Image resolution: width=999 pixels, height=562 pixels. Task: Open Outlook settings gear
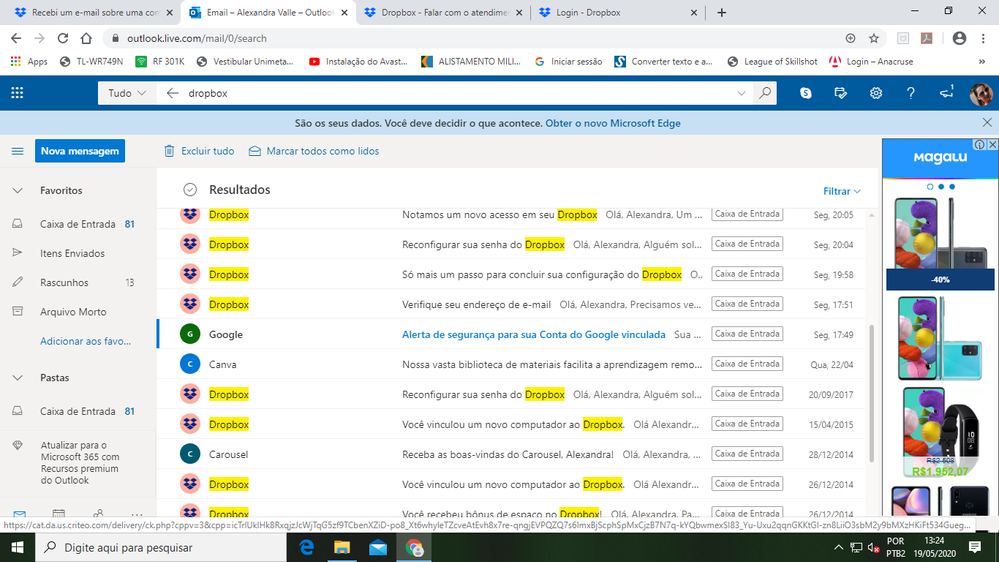pos(875,93)
